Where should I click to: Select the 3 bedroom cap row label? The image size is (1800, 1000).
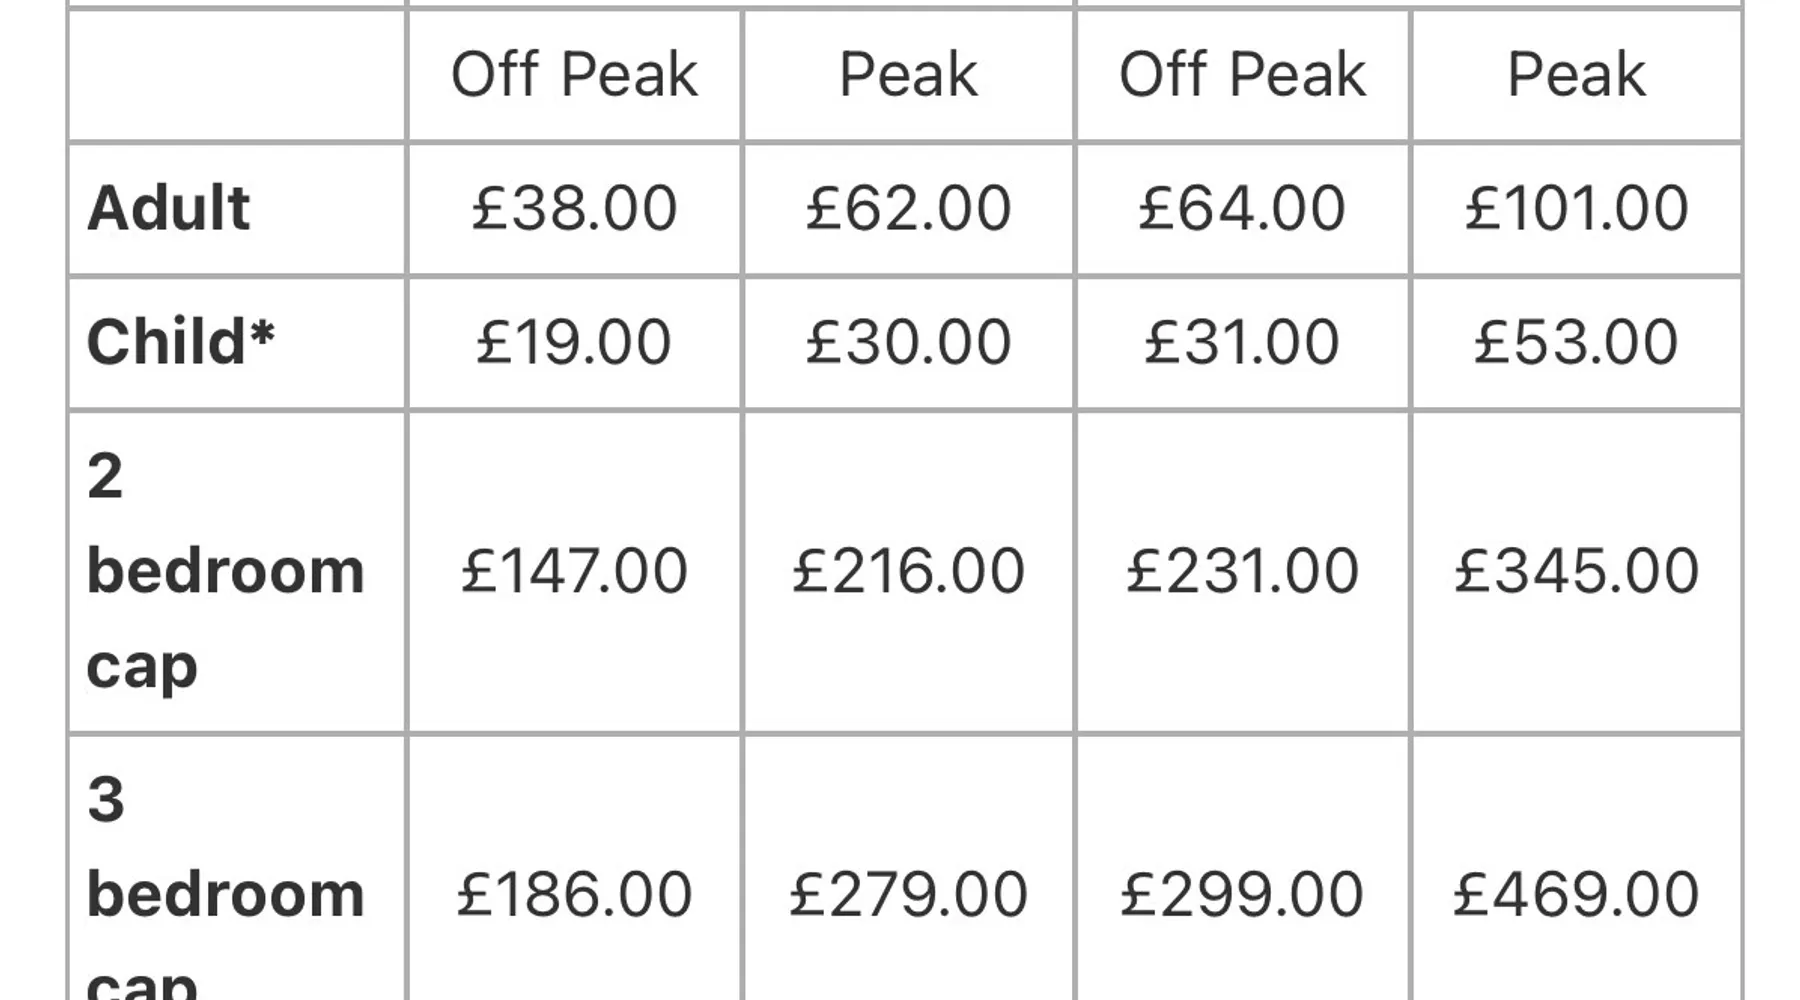(225, 893)
